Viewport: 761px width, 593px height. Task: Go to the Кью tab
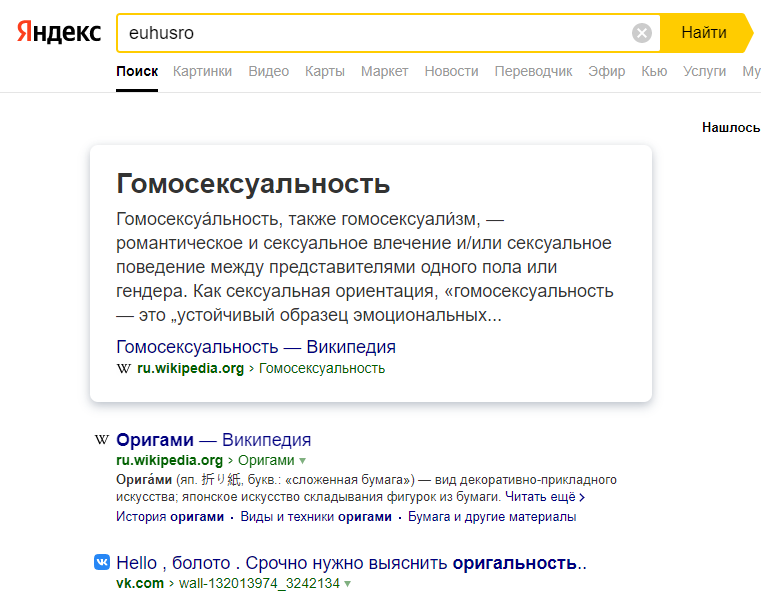point(654,71)
